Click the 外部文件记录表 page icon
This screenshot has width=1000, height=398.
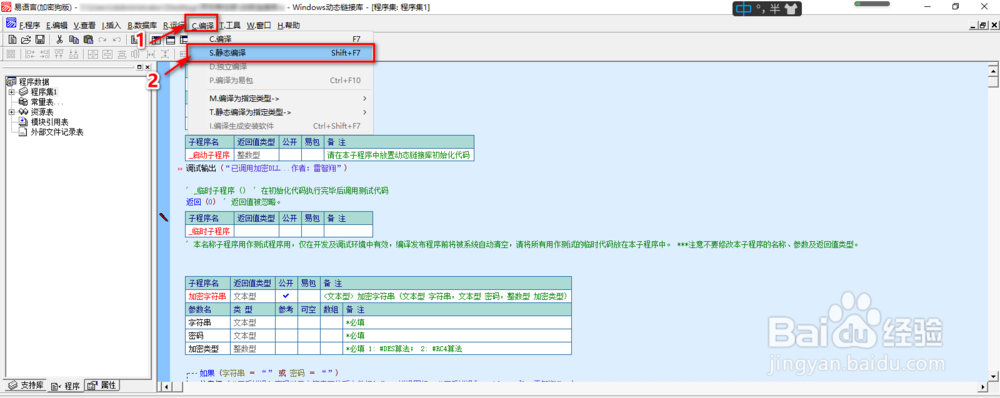[24, 132]
